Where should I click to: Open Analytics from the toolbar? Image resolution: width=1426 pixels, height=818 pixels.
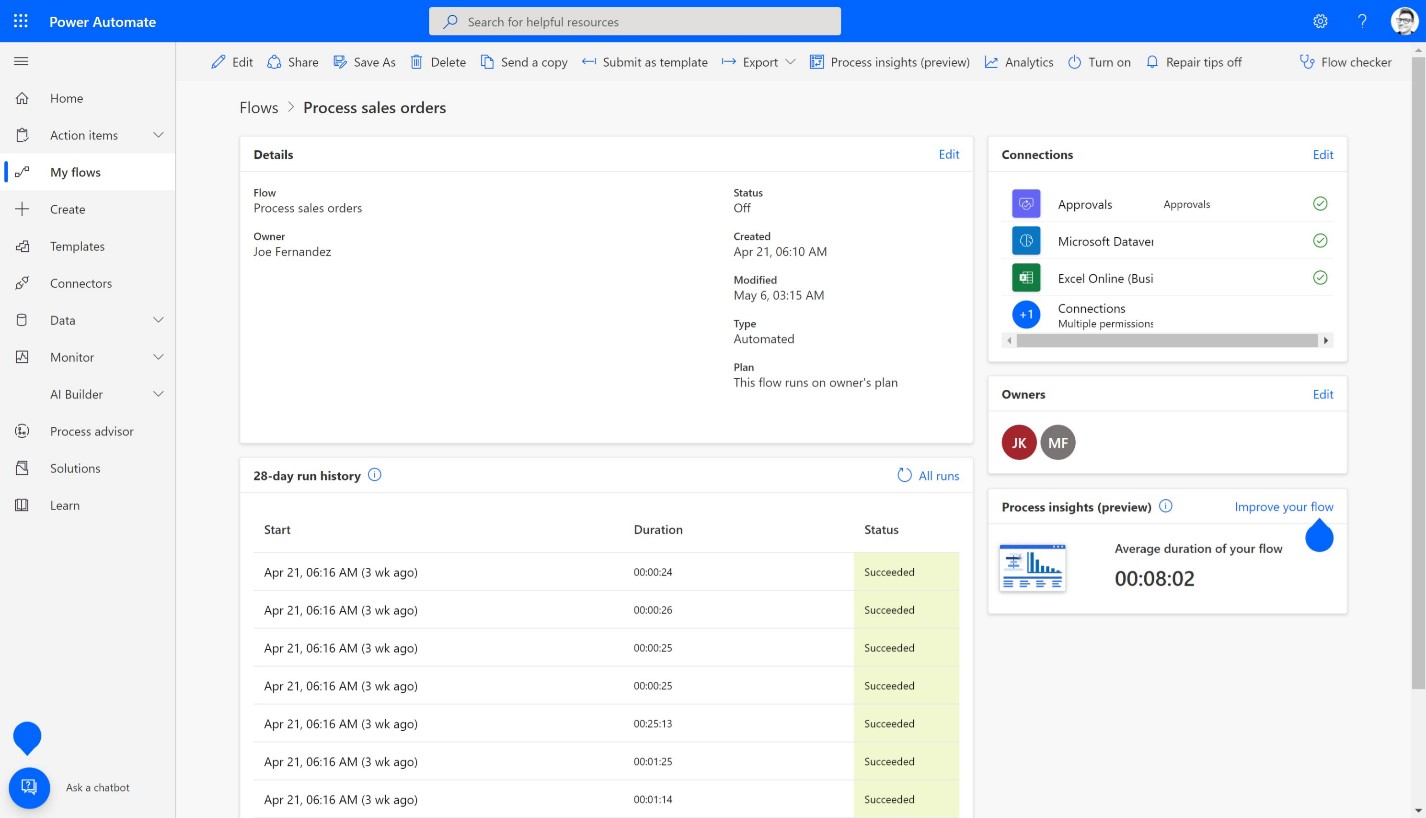click(1019, 62)
